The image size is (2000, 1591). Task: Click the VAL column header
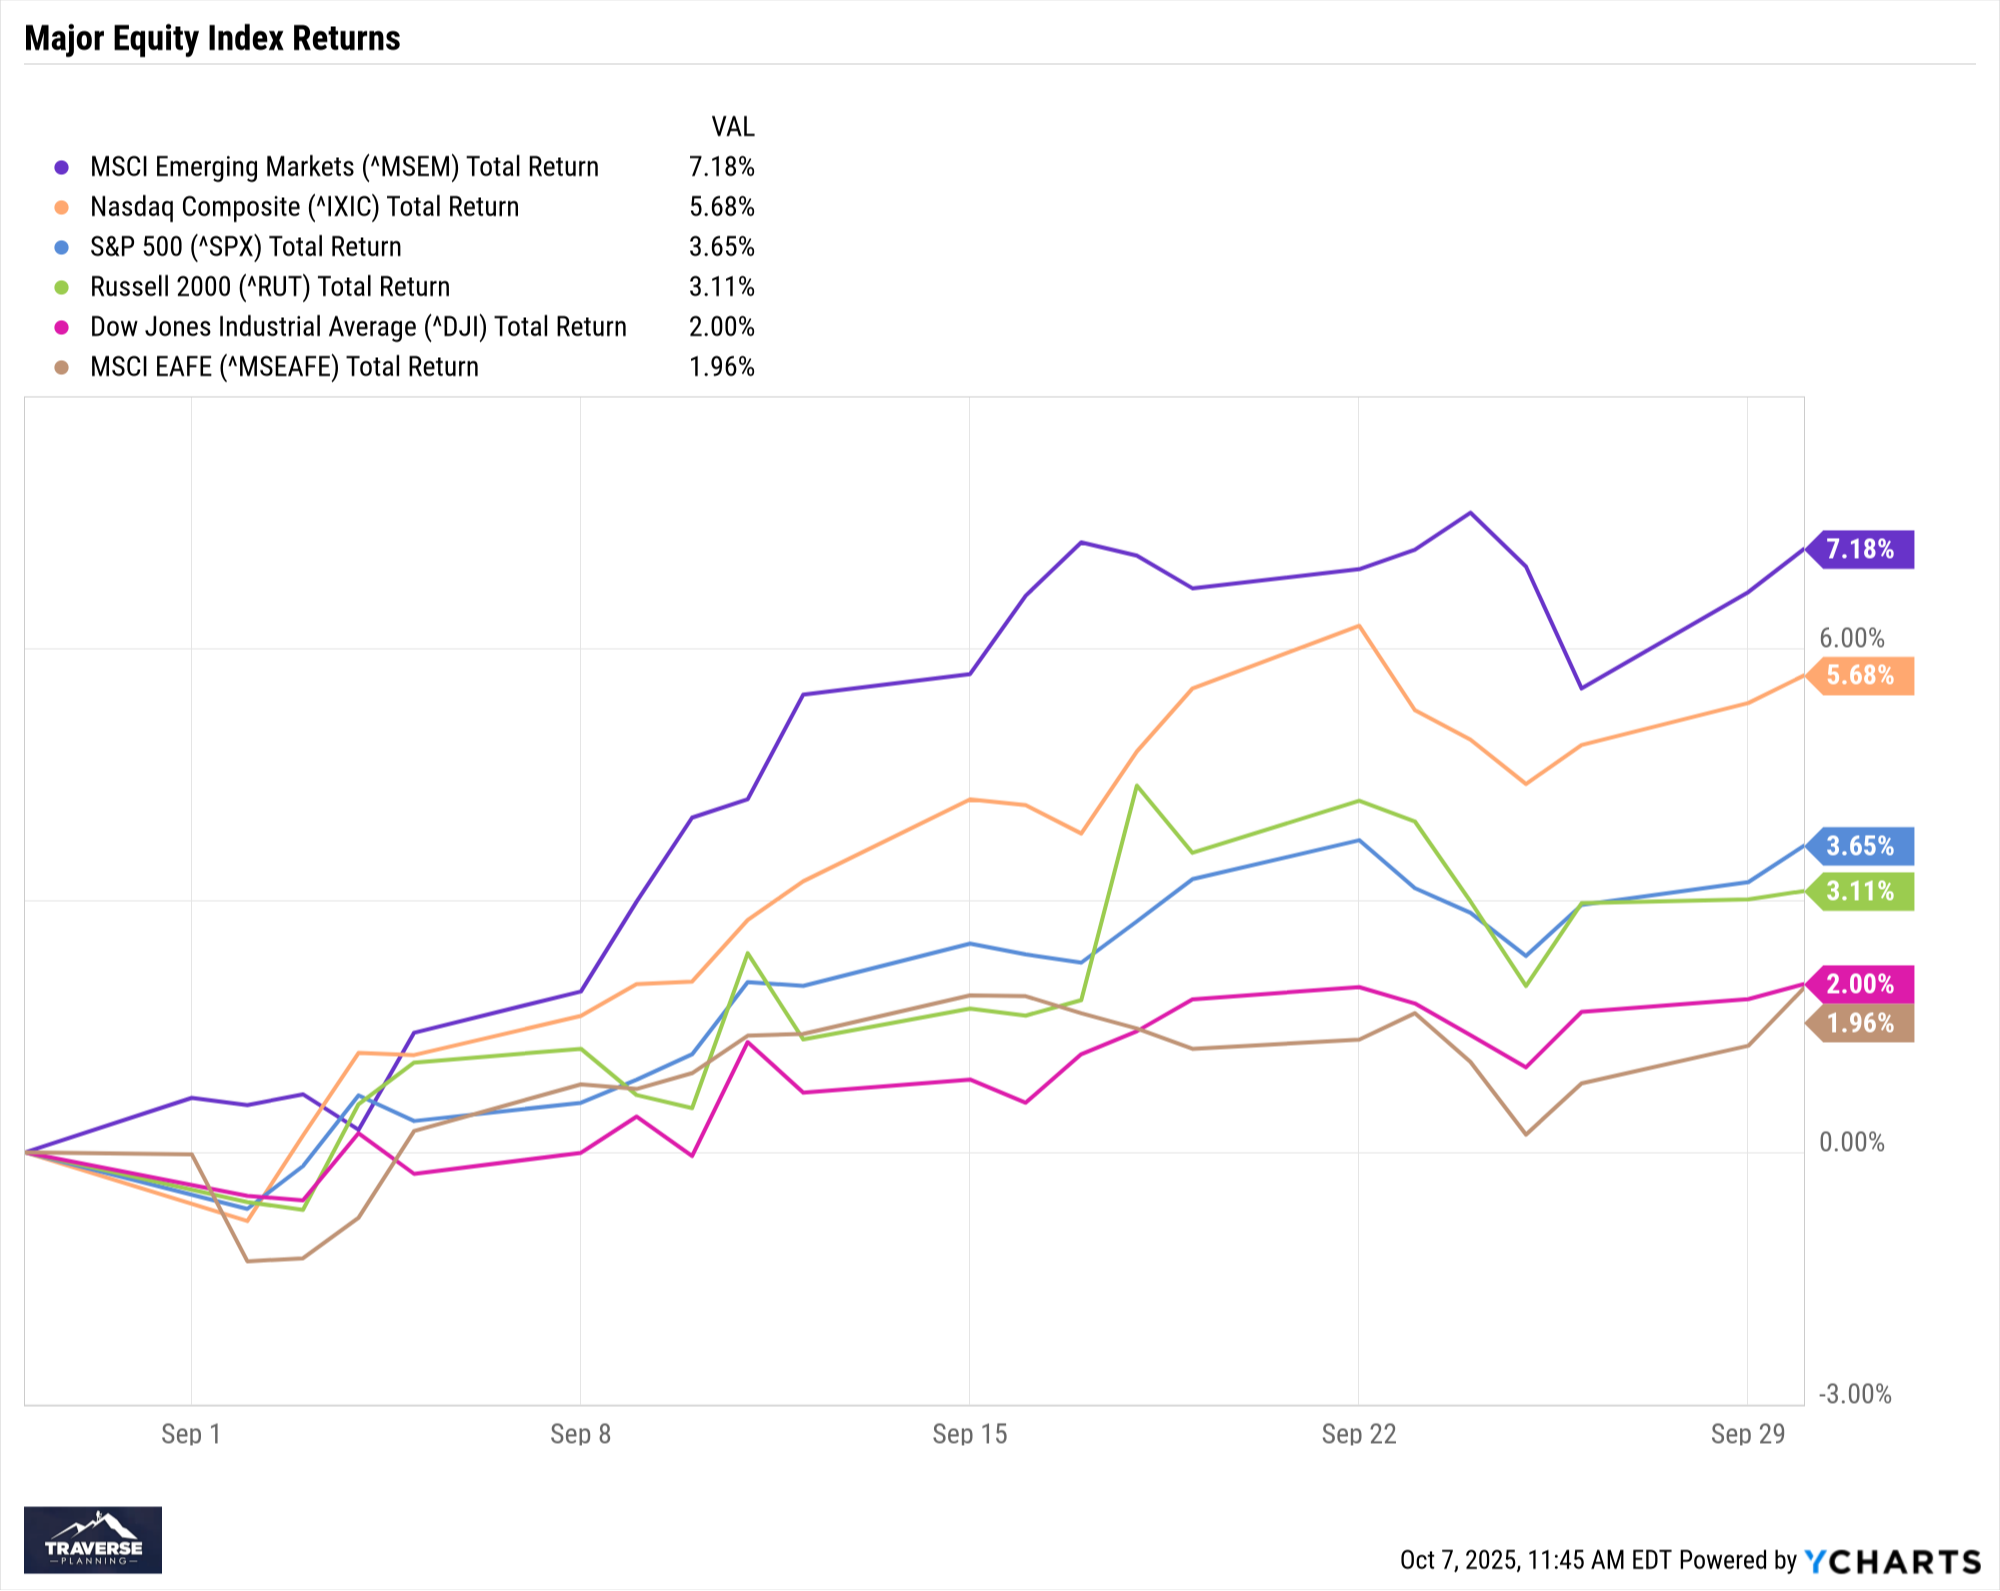click(x=733, y=127)
